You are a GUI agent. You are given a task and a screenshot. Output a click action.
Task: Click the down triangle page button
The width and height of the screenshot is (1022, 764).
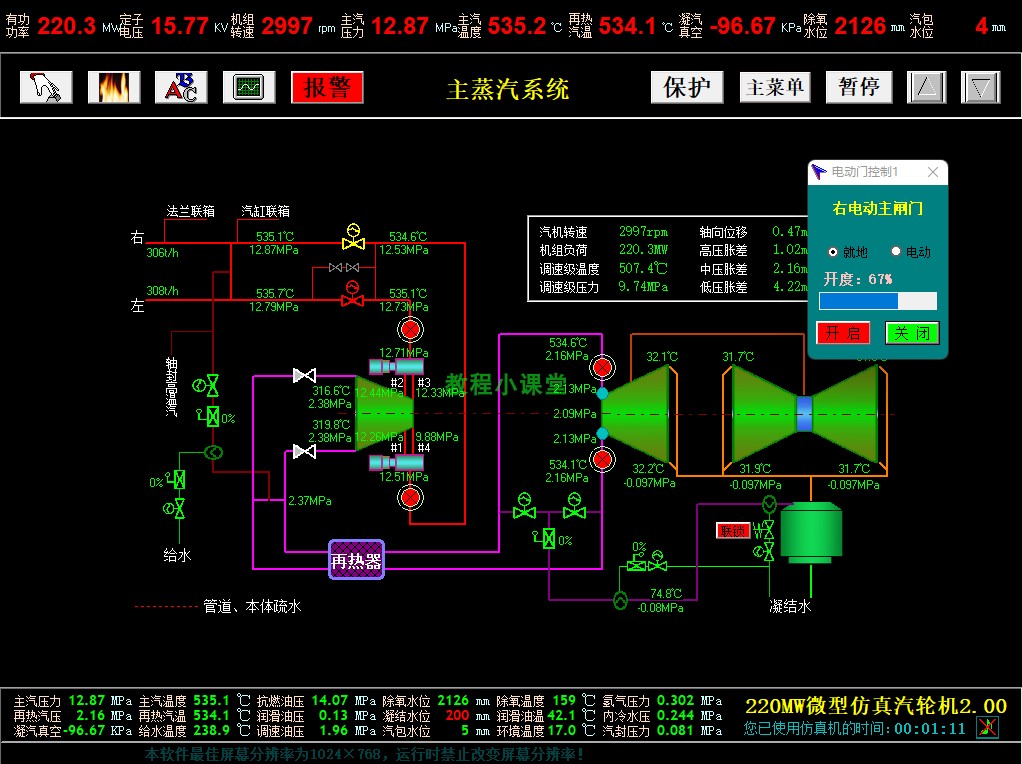(980, 87)
